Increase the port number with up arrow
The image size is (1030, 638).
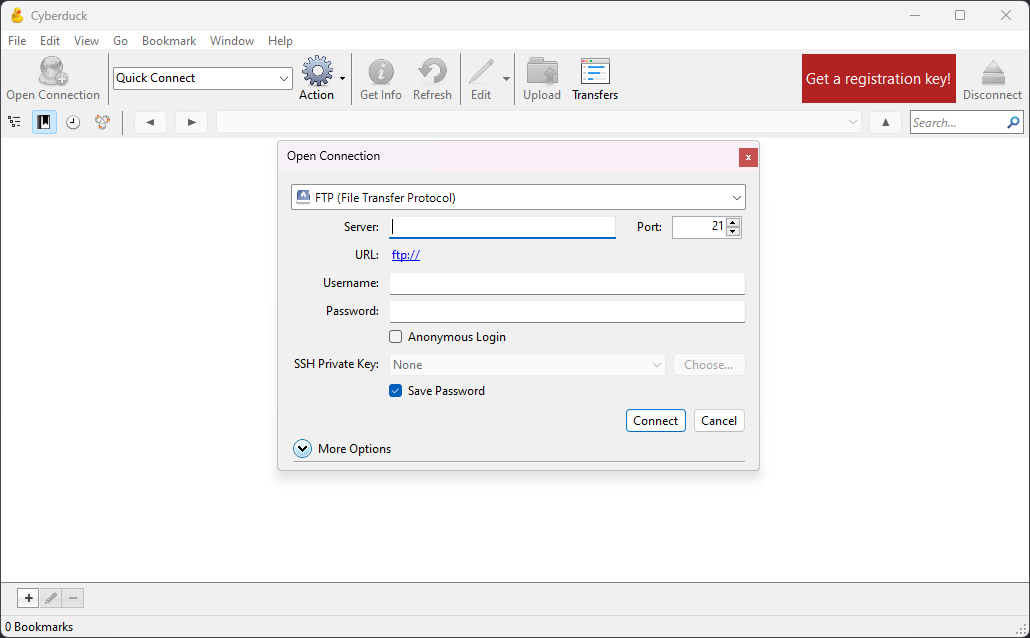point(733,222)
